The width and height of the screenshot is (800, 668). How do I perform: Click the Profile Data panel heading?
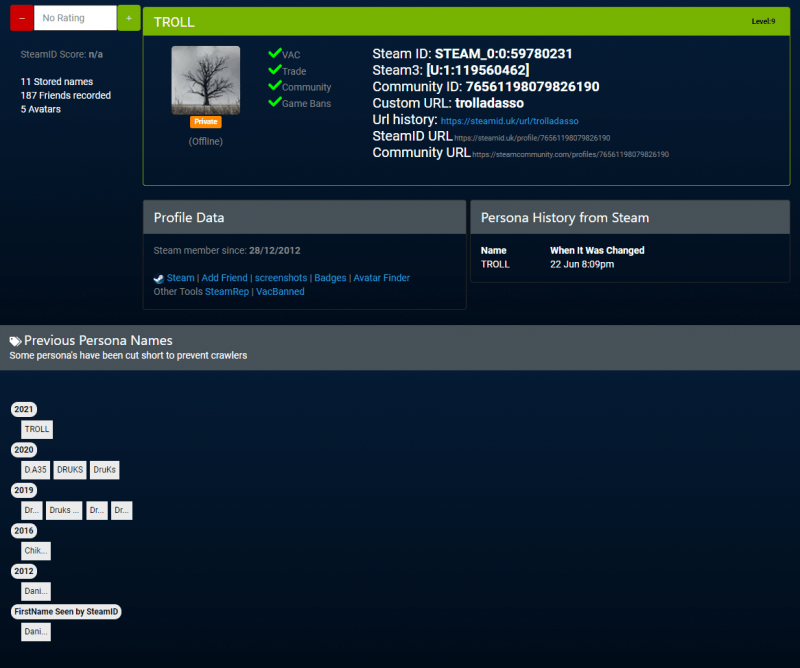point(189,218)
